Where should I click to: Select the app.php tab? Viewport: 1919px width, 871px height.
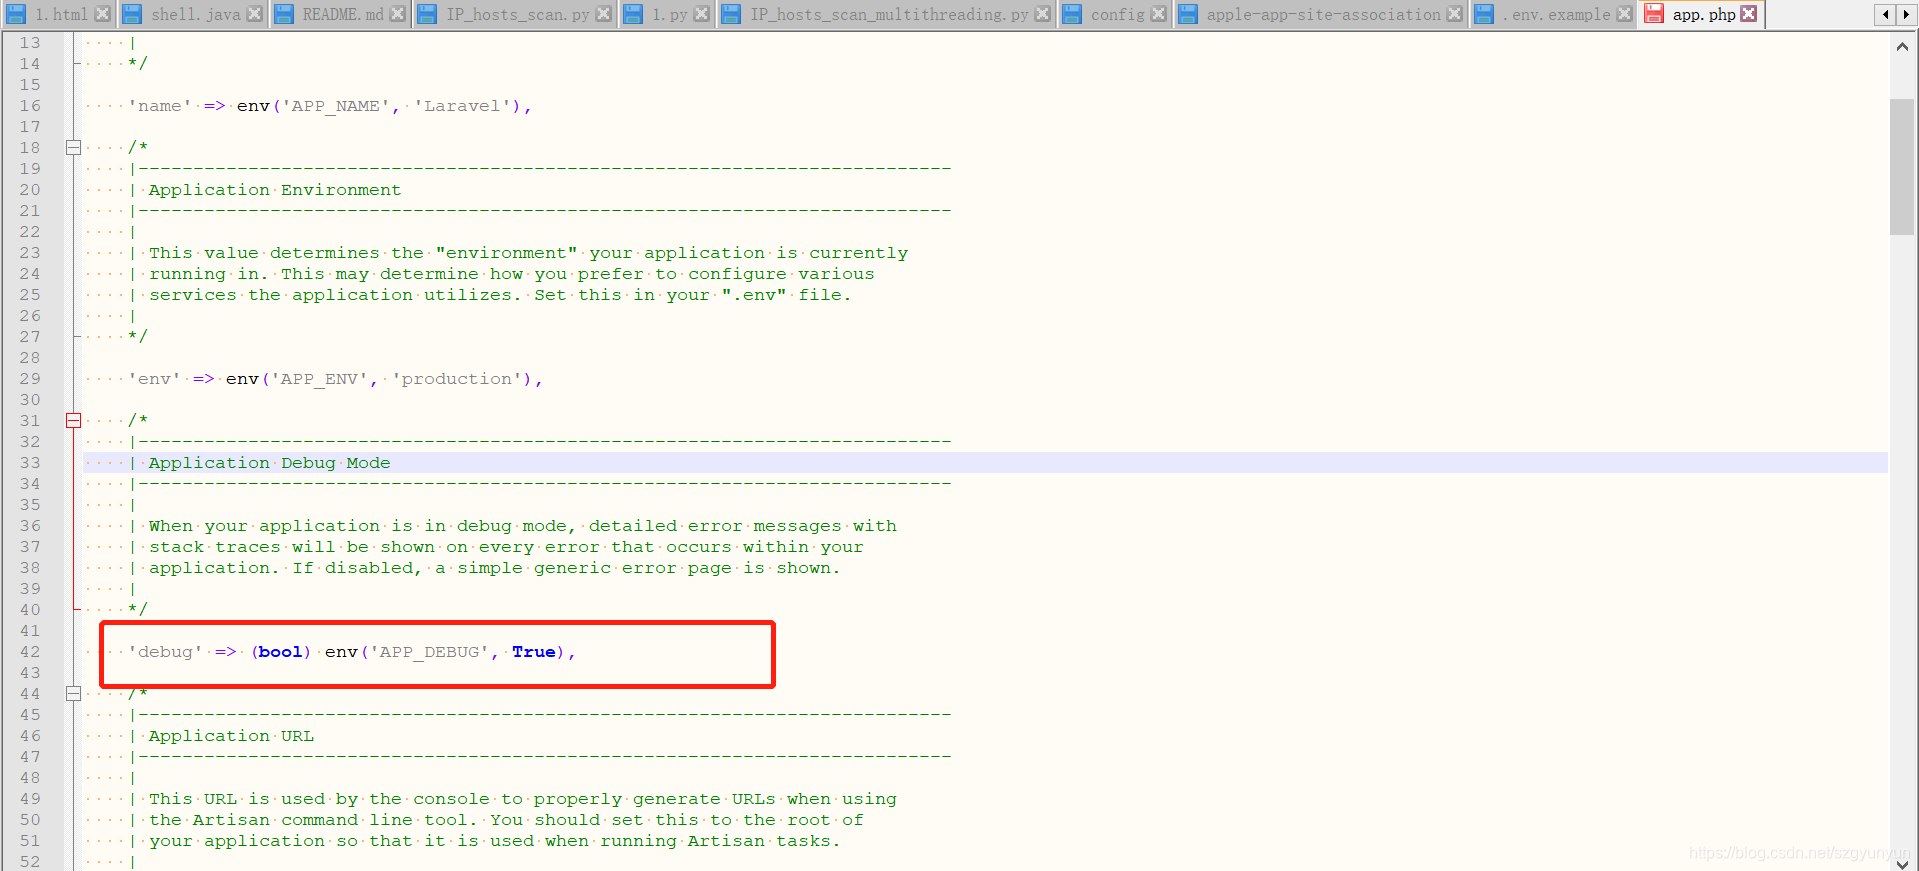(x=1703, y=14)
